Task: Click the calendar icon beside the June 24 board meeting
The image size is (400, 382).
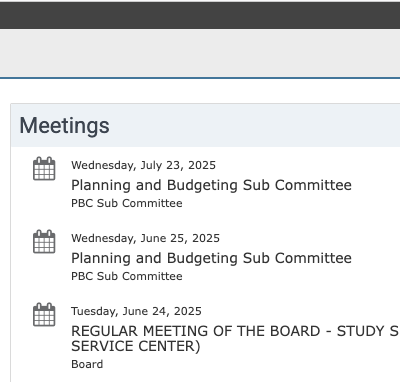Action: [44, 315]
